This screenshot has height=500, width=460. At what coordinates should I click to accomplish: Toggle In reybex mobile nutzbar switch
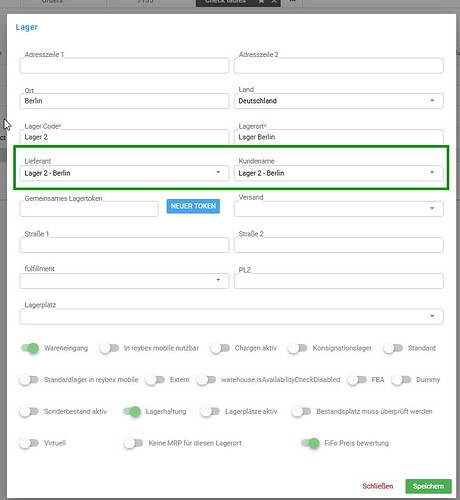[x=109, y=348]
